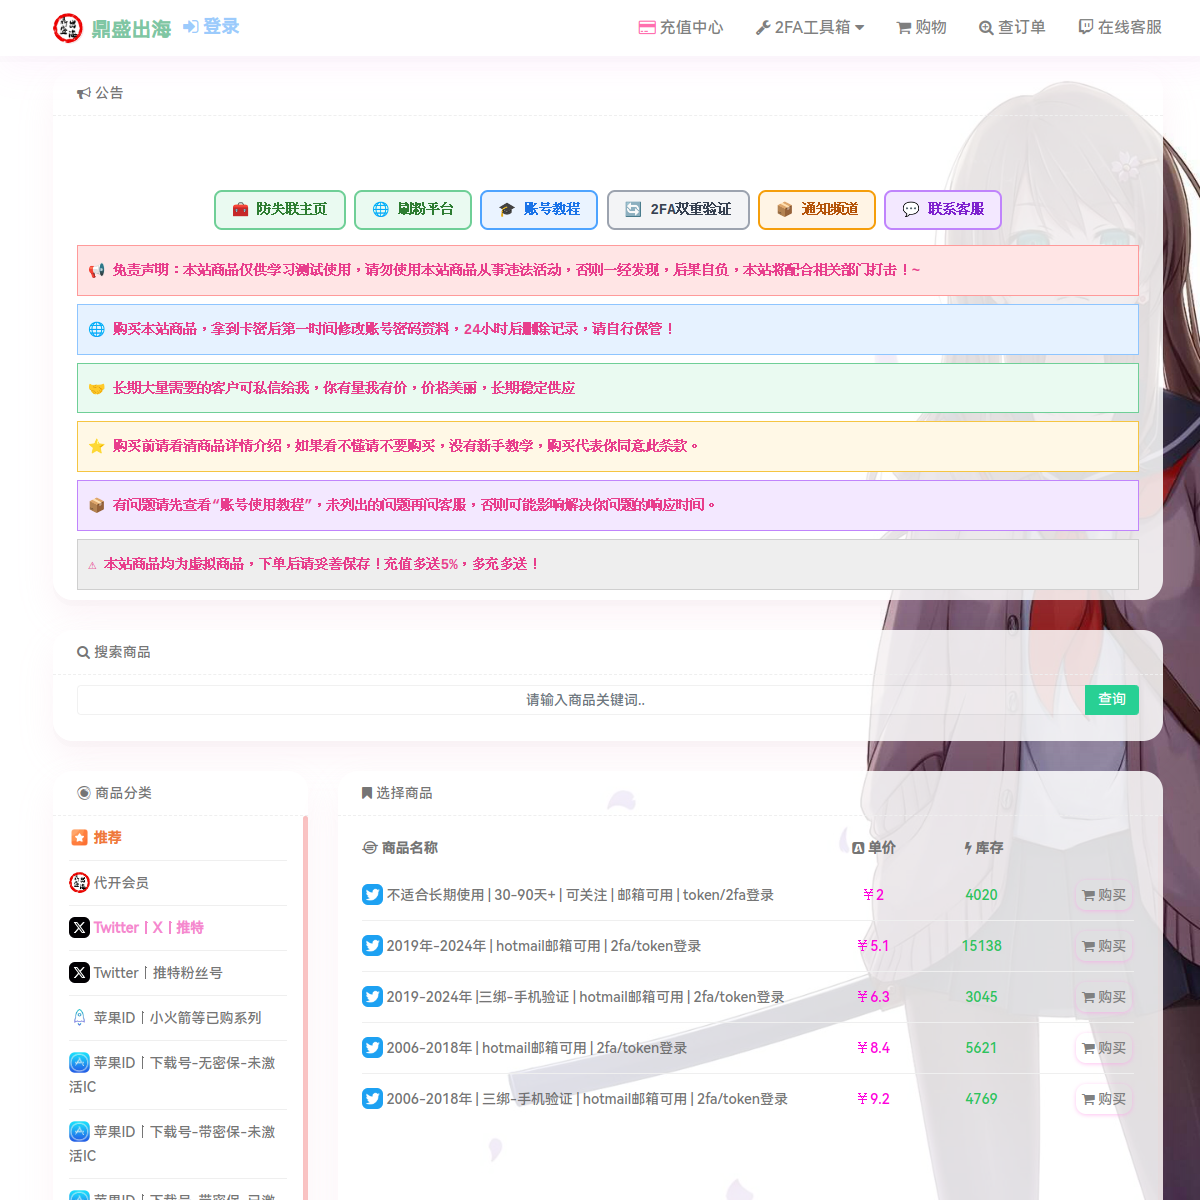Click the 选择商品 bookmark heading

click(x=397, y=793)
